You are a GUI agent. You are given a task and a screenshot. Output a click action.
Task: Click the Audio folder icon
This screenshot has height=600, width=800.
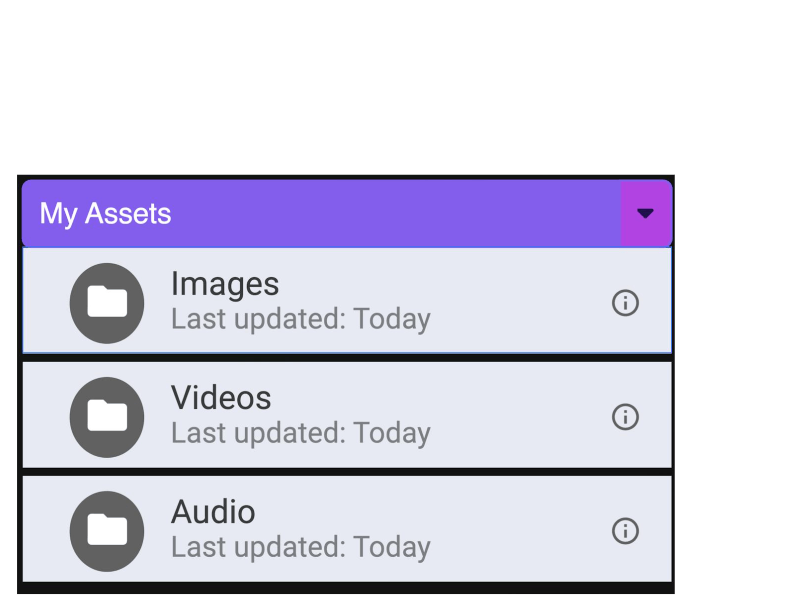coord(107,530)
